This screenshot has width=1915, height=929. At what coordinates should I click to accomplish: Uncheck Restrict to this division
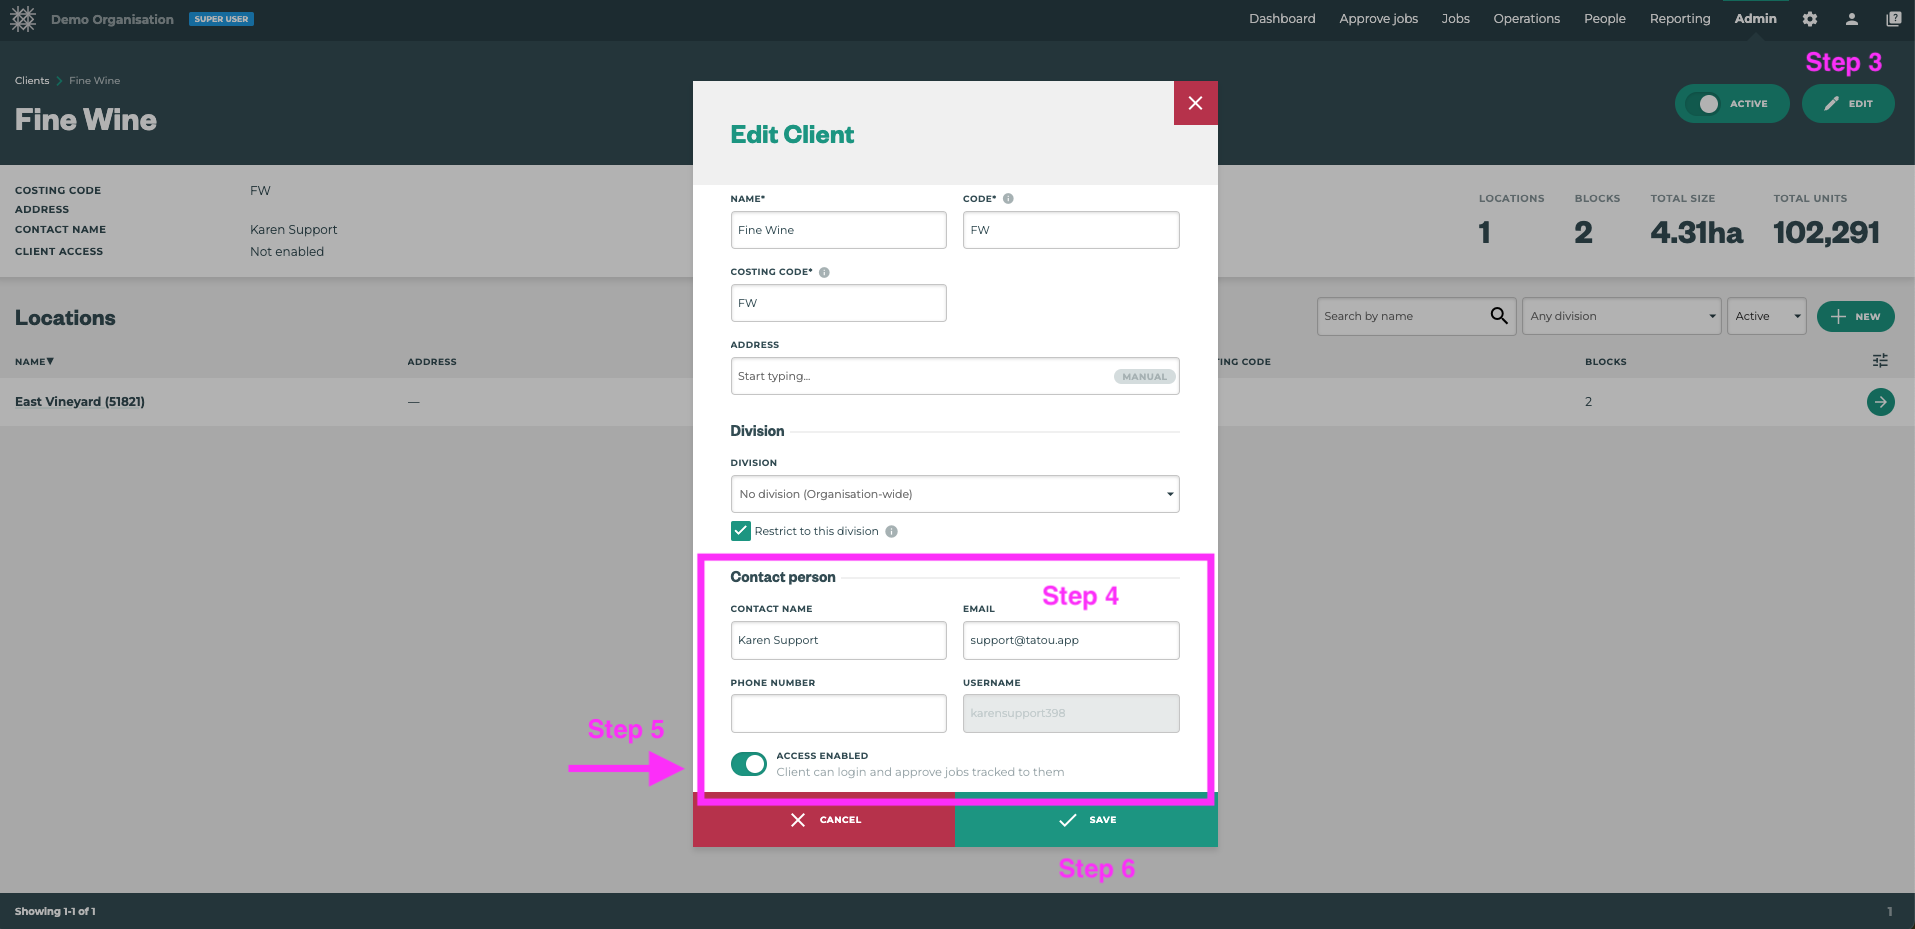click(740, 530)
